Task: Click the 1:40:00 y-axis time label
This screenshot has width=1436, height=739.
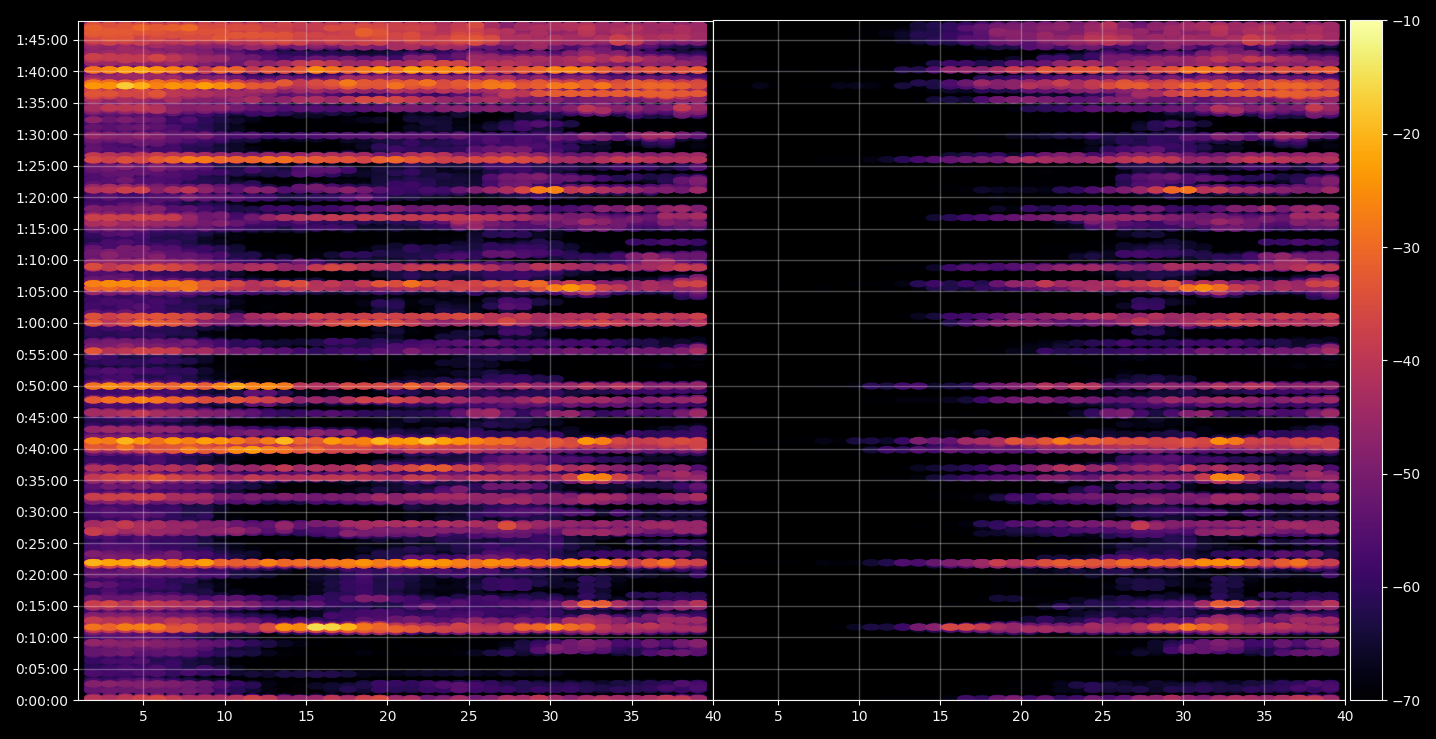Action: (x=42, y=71)
